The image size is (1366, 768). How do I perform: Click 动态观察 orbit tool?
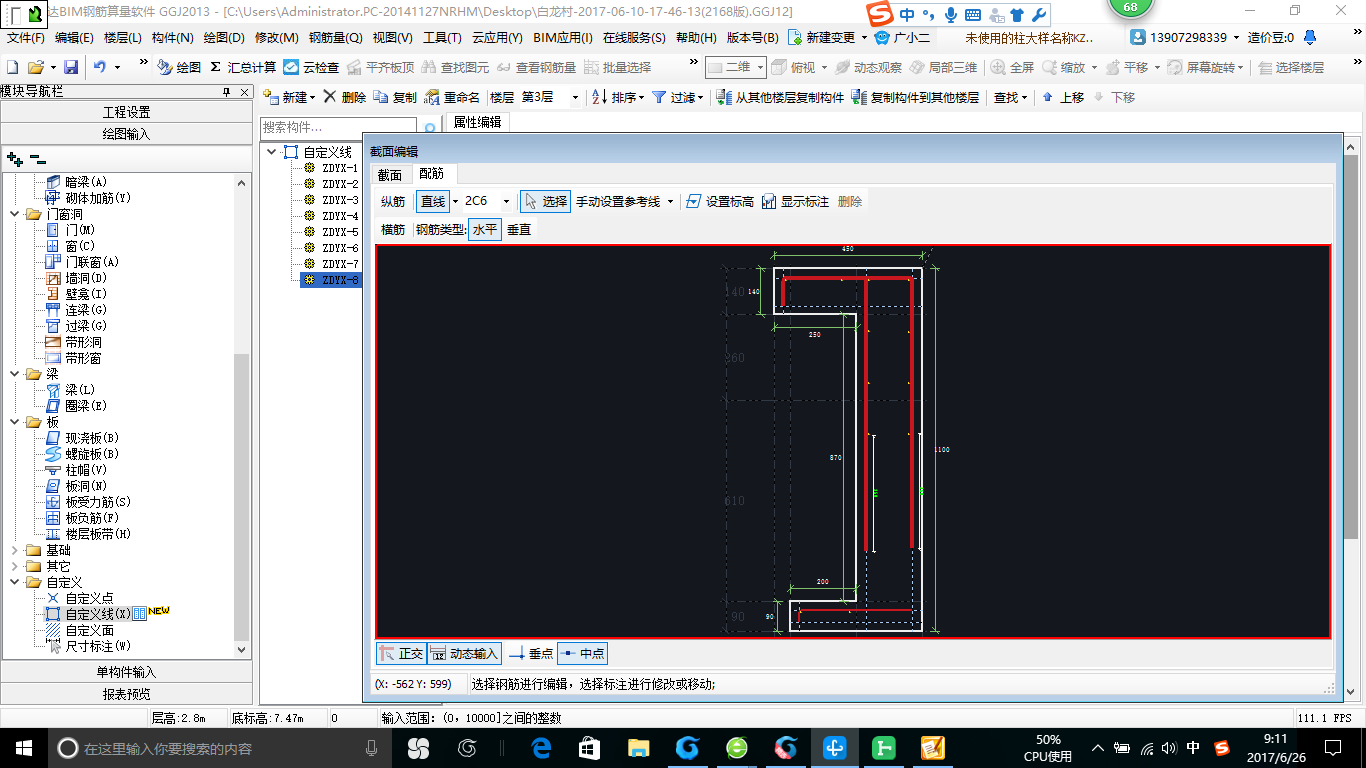coord(867,67)
